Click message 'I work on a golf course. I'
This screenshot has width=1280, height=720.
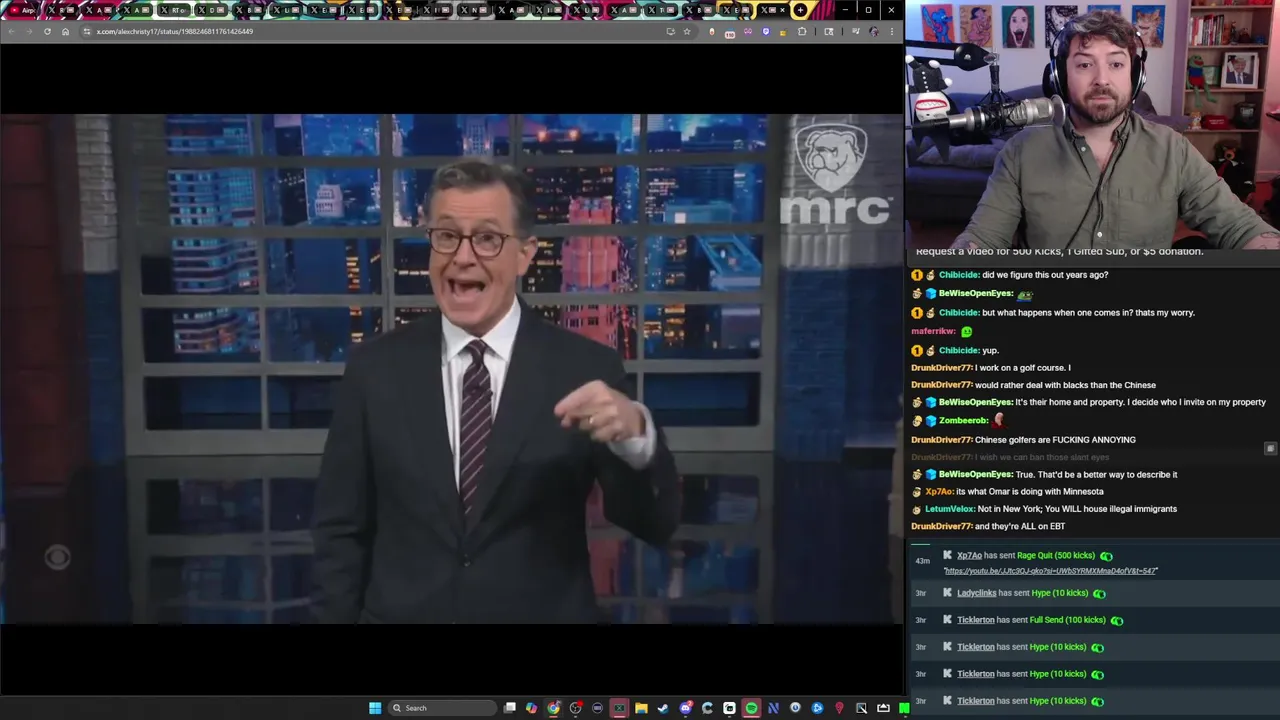point(1023,368)
